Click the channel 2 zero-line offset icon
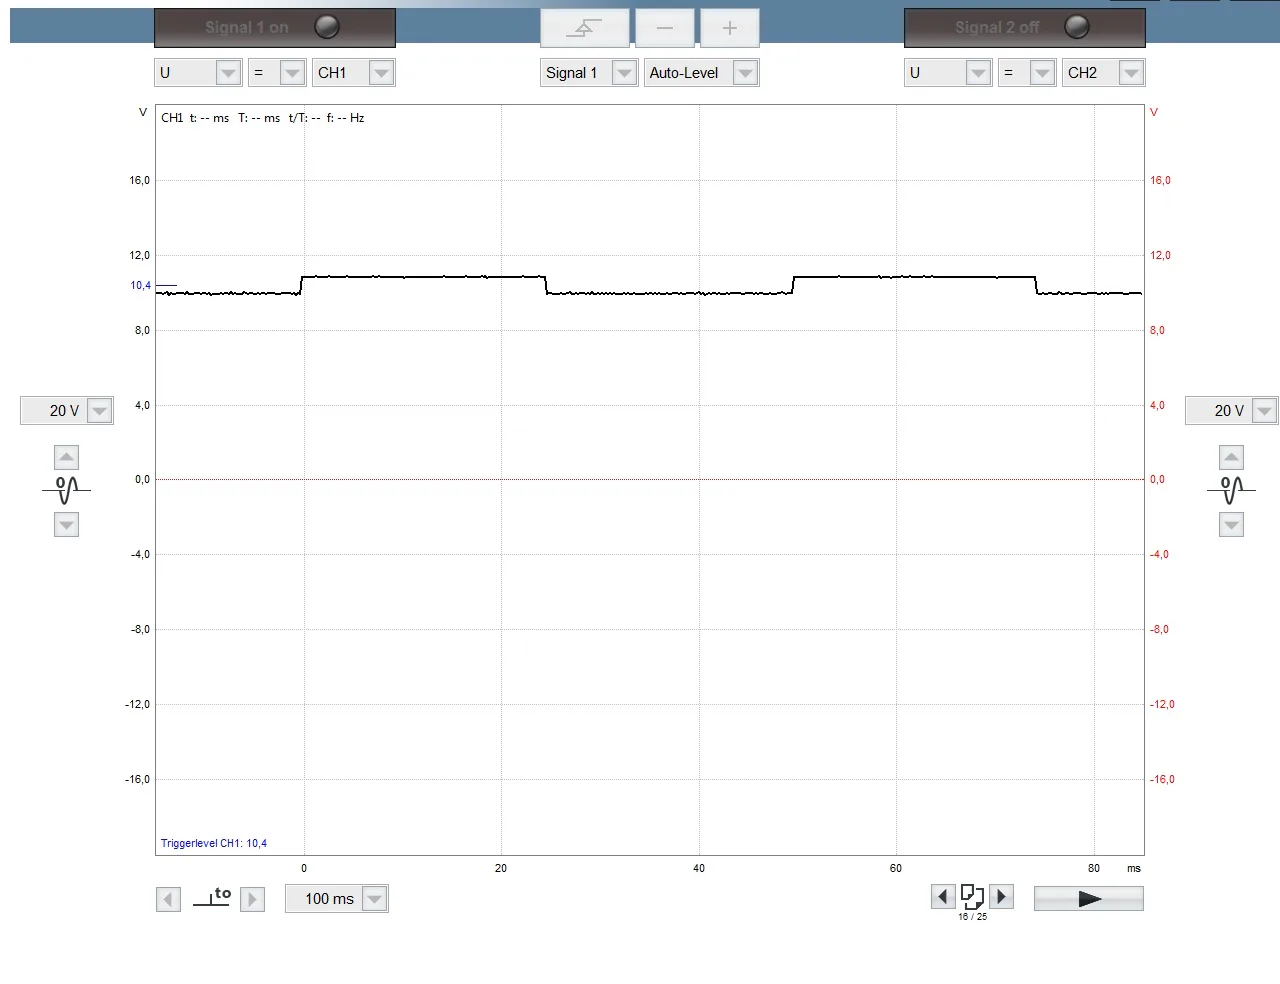This screenshot has height=984, width=1280. (x=1231, y=490)
